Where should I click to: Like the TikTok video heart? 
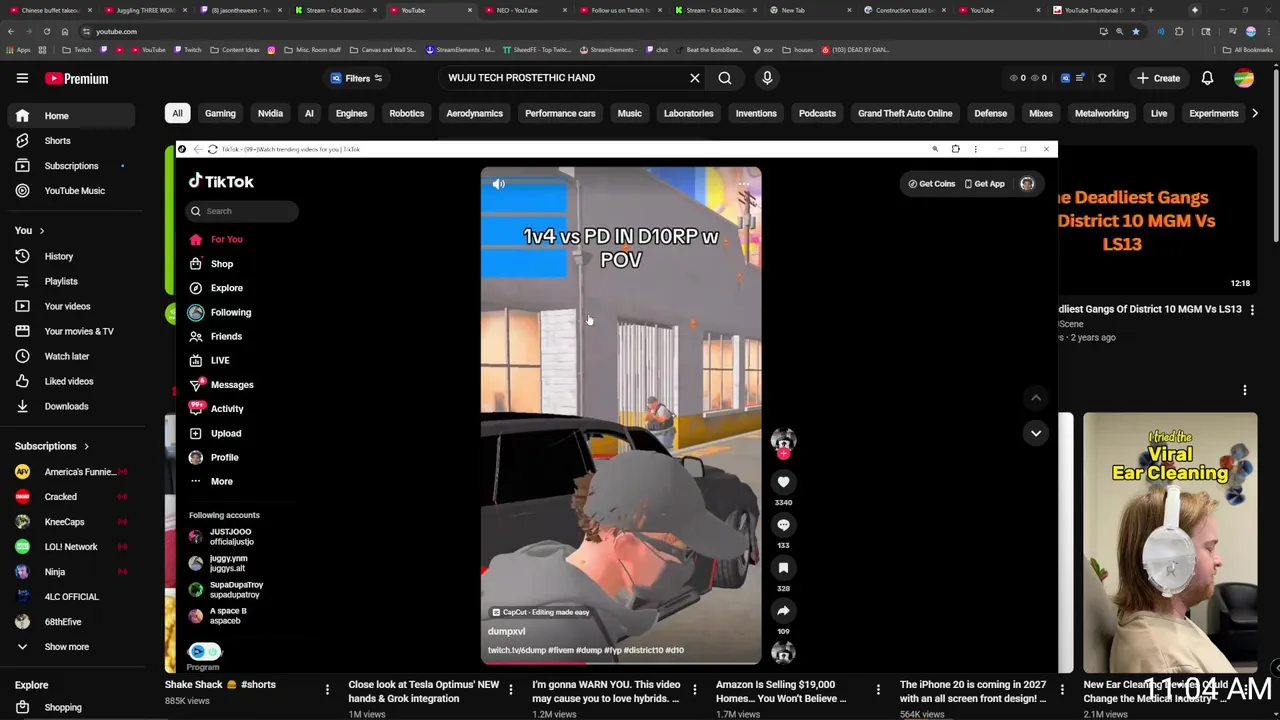tap(783, 482)
